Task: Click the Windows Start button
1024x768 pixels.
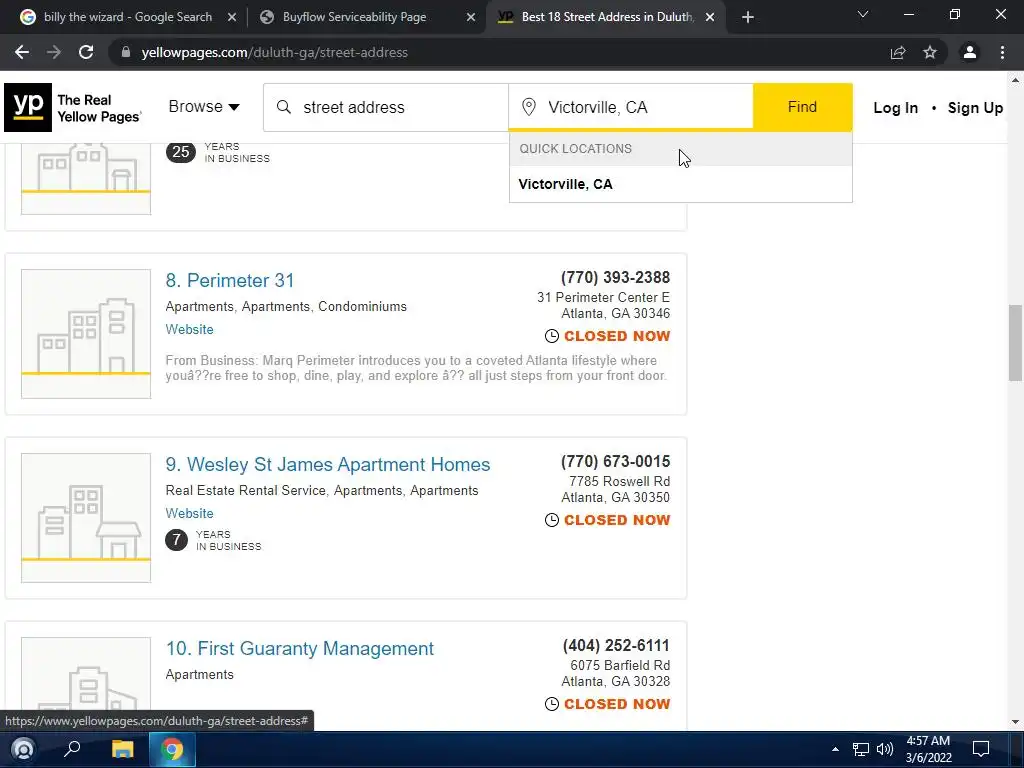Action: click(x=23, y=749)
